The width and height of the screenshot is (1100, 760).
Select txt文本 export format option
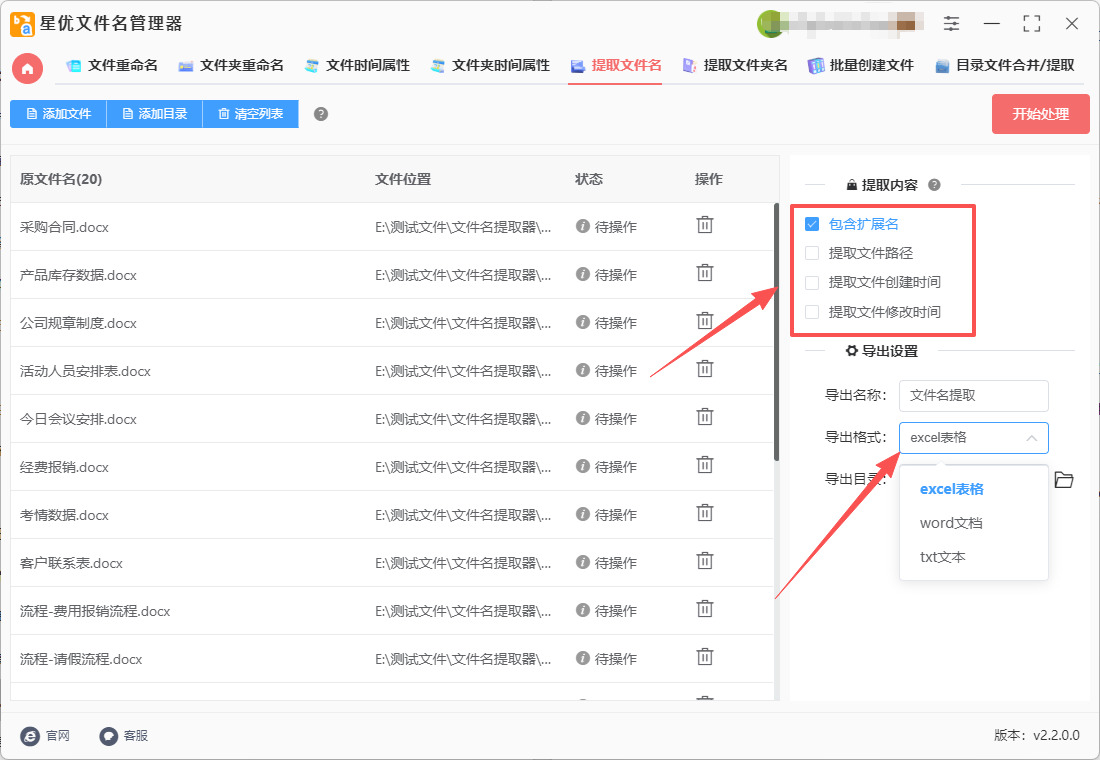point(943,557)
